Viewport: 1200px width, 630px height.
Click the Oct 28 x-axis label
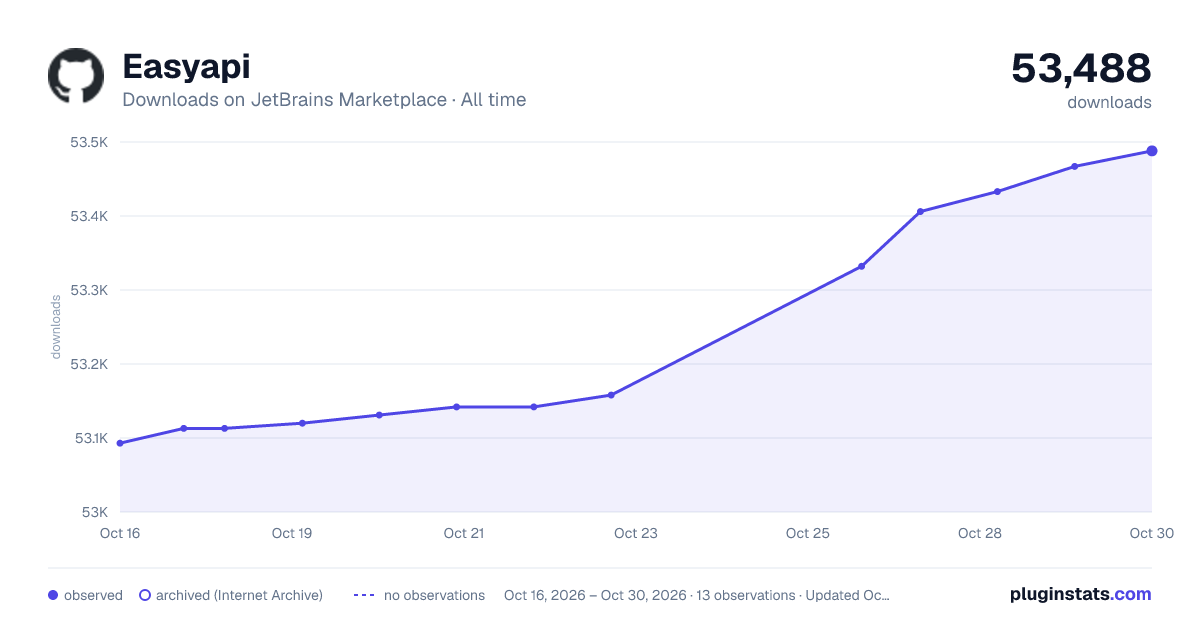pyautogui.click(x=980, y=533)
